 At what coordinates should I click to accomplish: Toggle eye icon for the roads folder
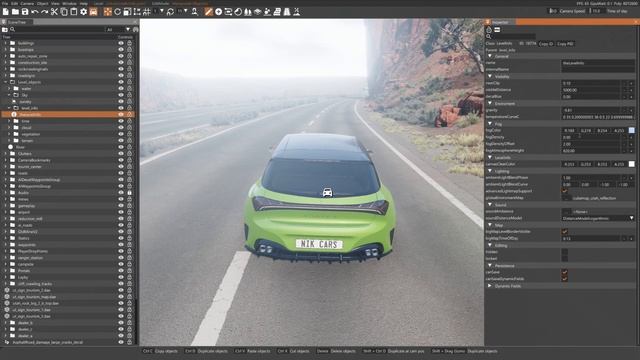[x=121, y=173]
